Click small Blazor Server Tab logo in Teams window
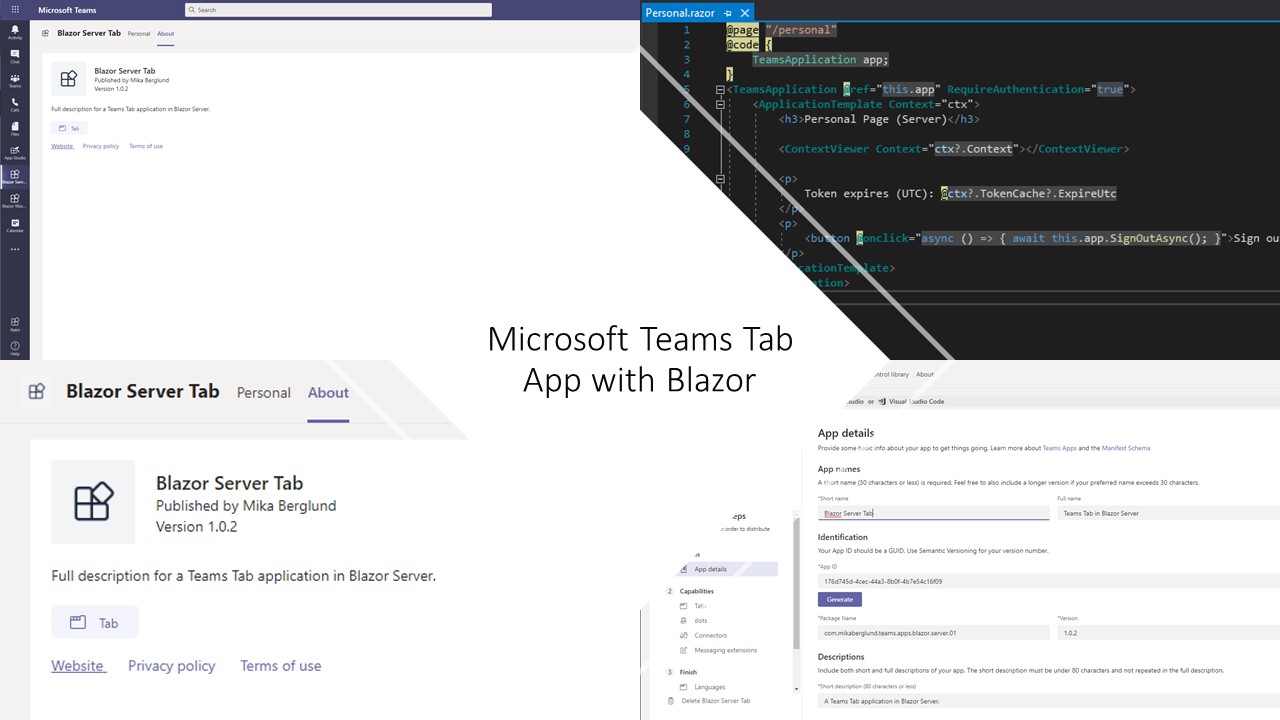 (68, 79)
